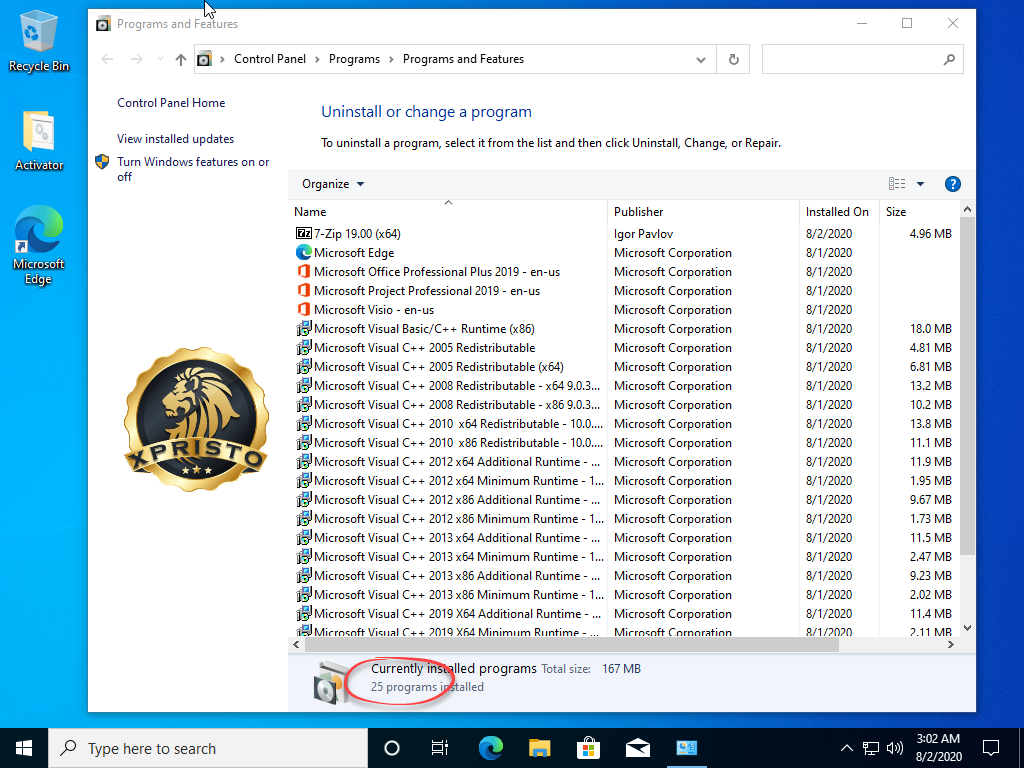Open Mail app from taskbar
Screen dimensions: 1024x768
(637, 748)
